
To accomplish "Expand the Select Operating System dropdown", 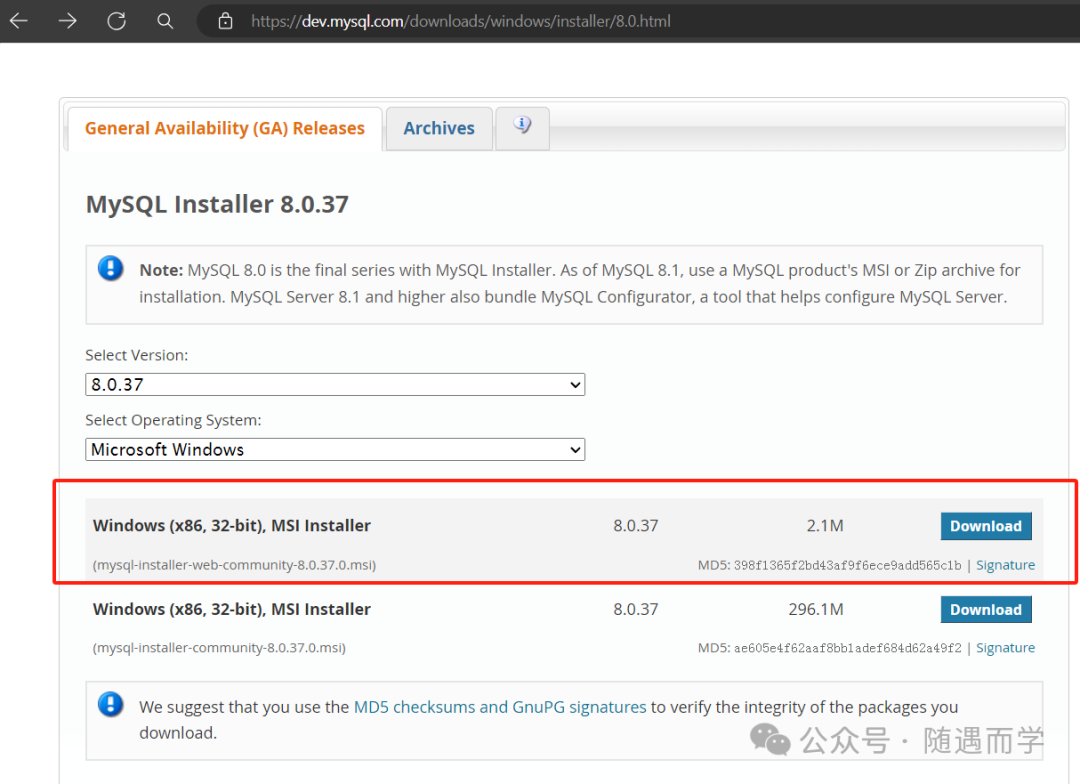I will 335,449.
